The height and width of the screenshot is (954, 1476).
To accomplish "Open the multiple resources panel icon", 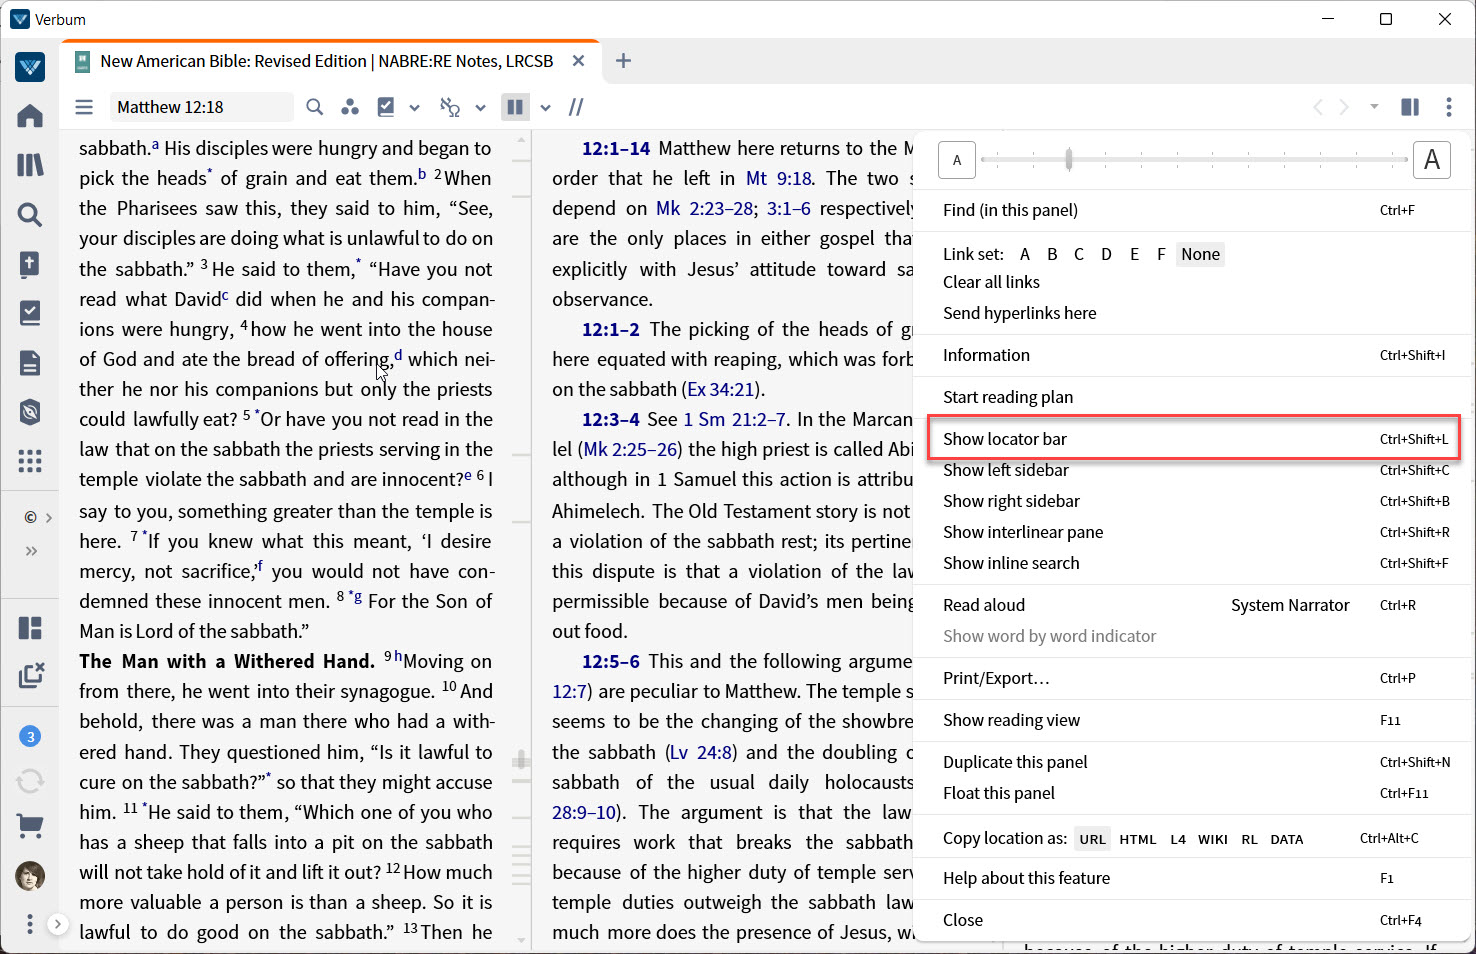I will coord(1410,107).
